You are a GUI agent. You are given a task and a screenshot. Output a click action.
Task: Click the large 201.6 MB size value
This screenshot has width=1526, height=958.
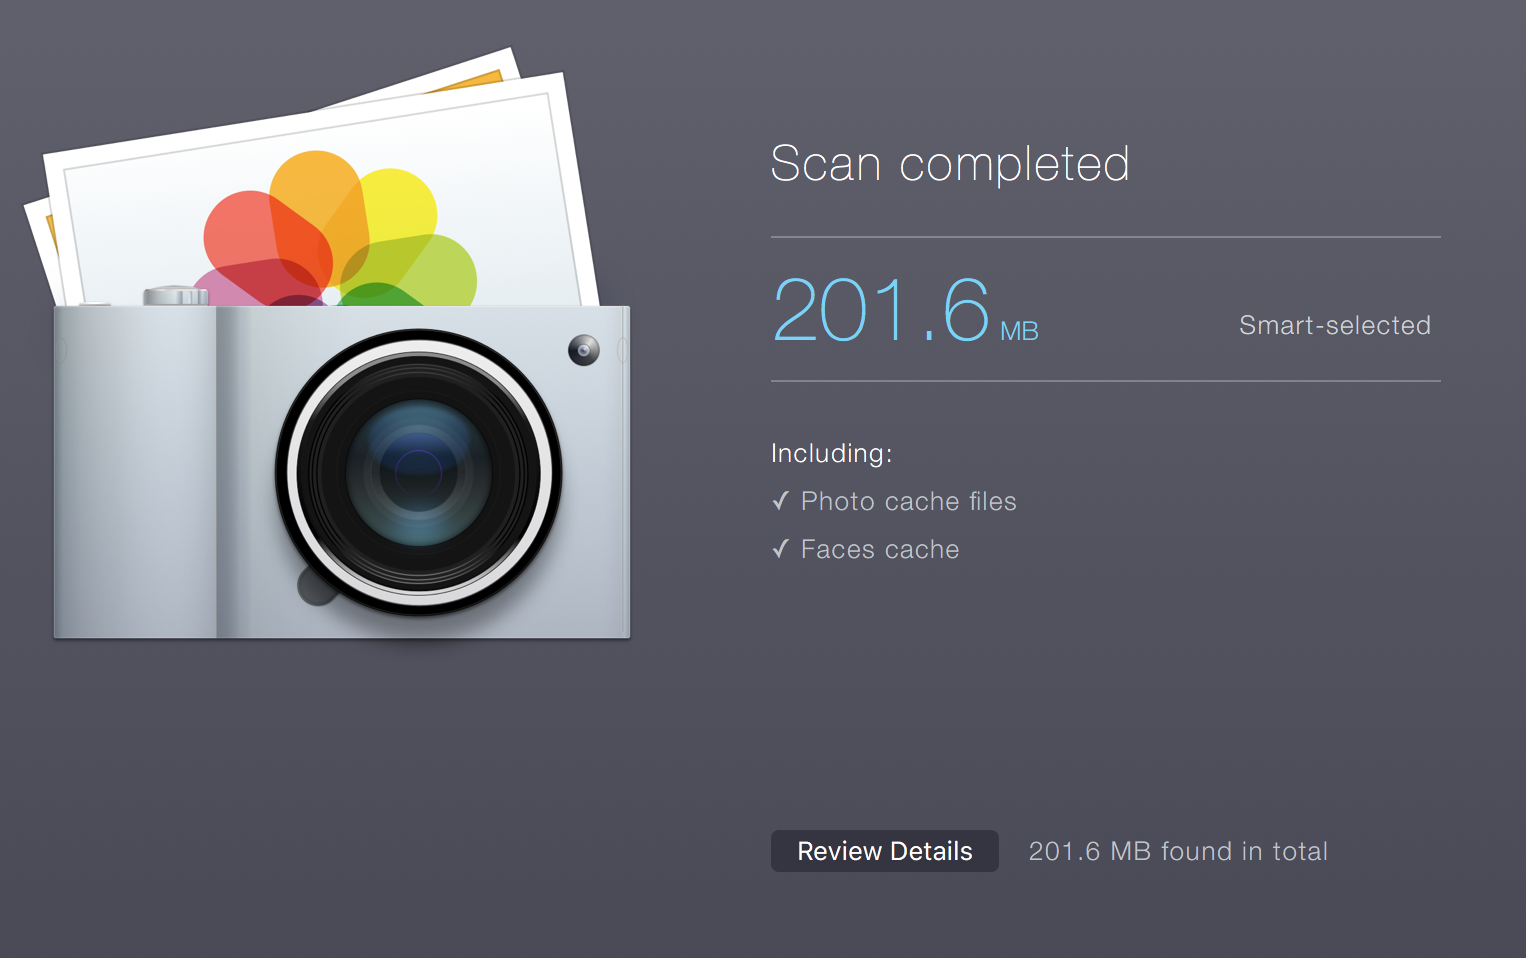[905, 310]
